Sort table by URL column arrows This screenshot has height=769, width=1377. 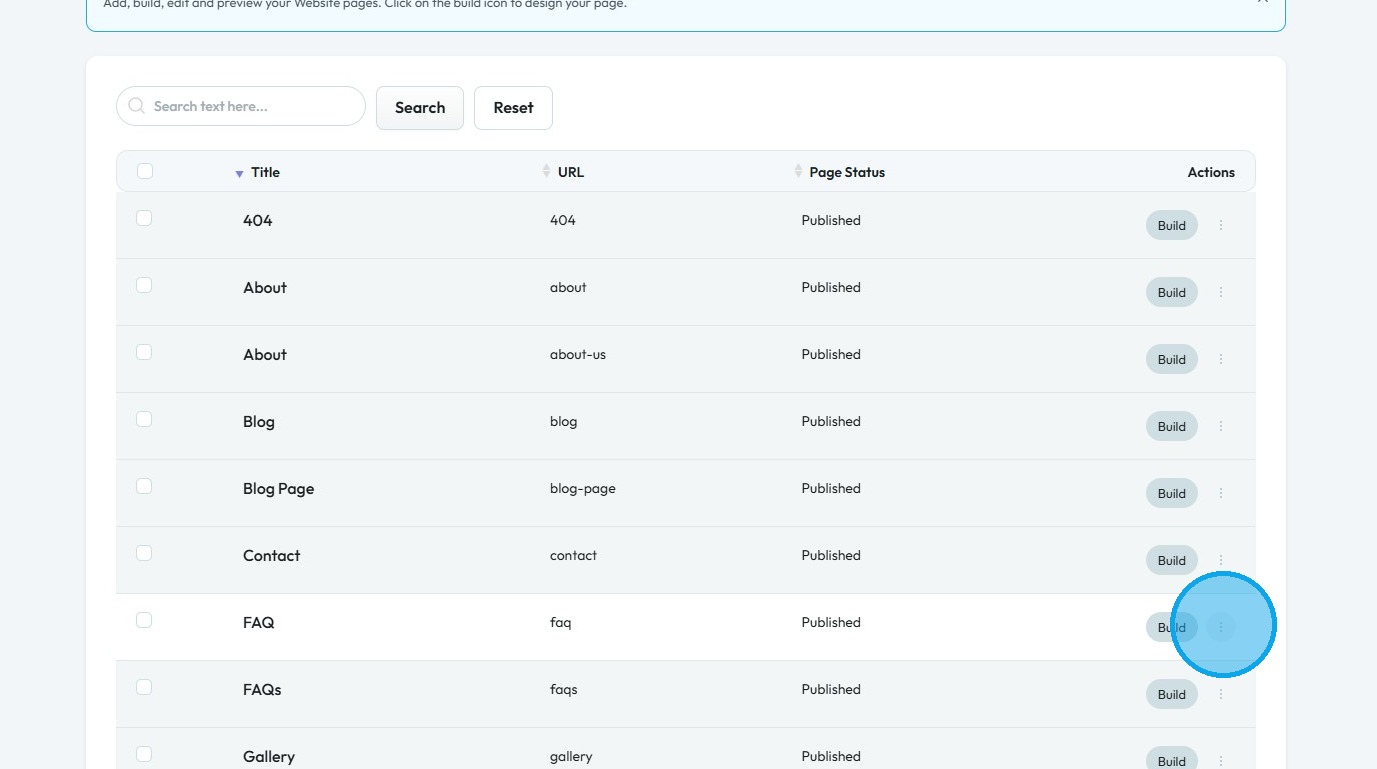coord(546,171)
